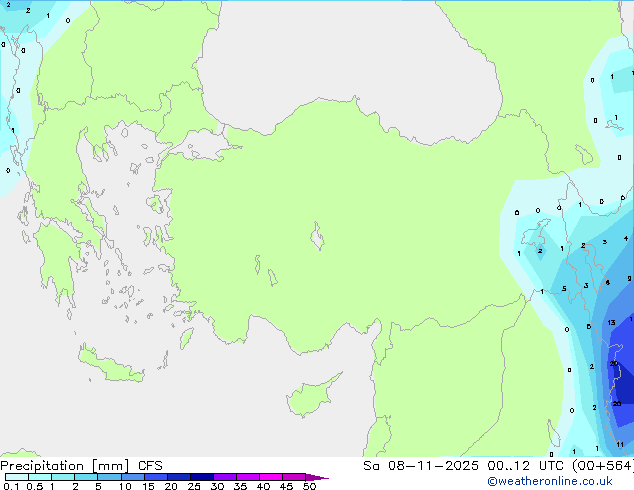Click the "35" legend scale label

tap(240, 486)
